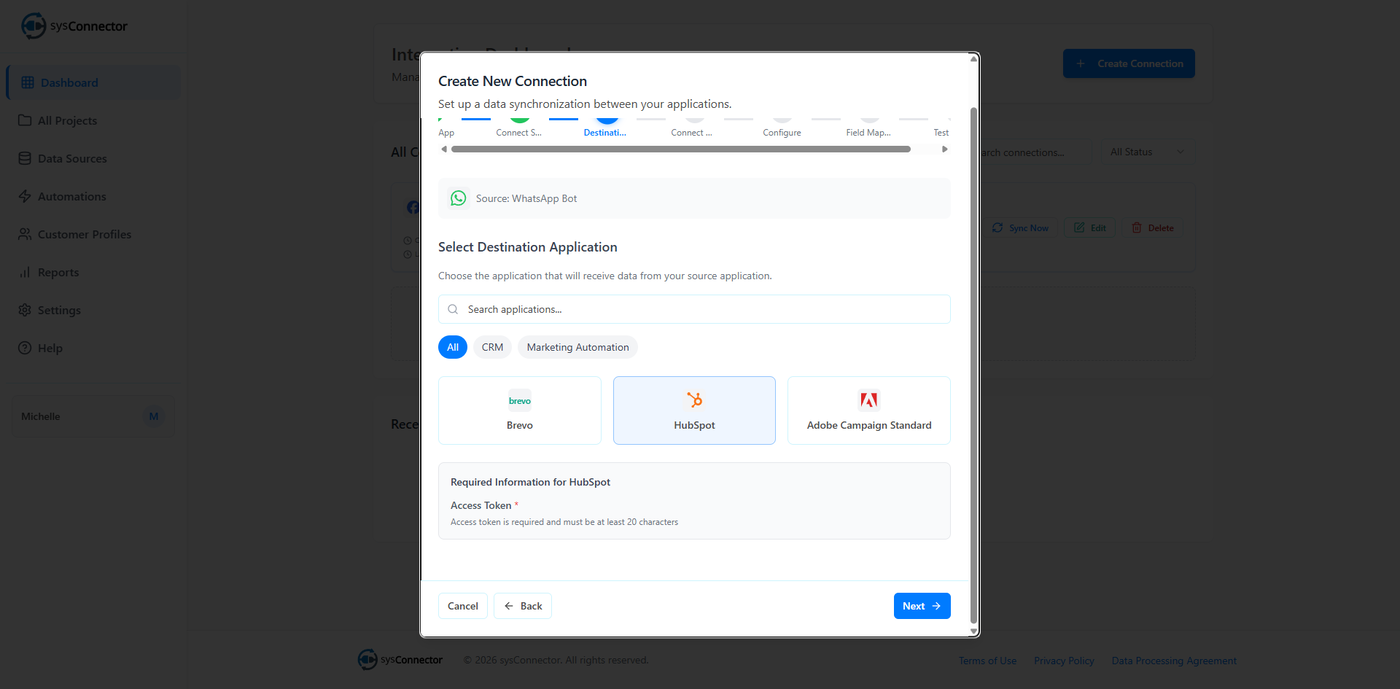This screenshot has width=1400, height=689.
Task: Select the Adobe Campaign Standard card
Action: (x=869, y=410)
